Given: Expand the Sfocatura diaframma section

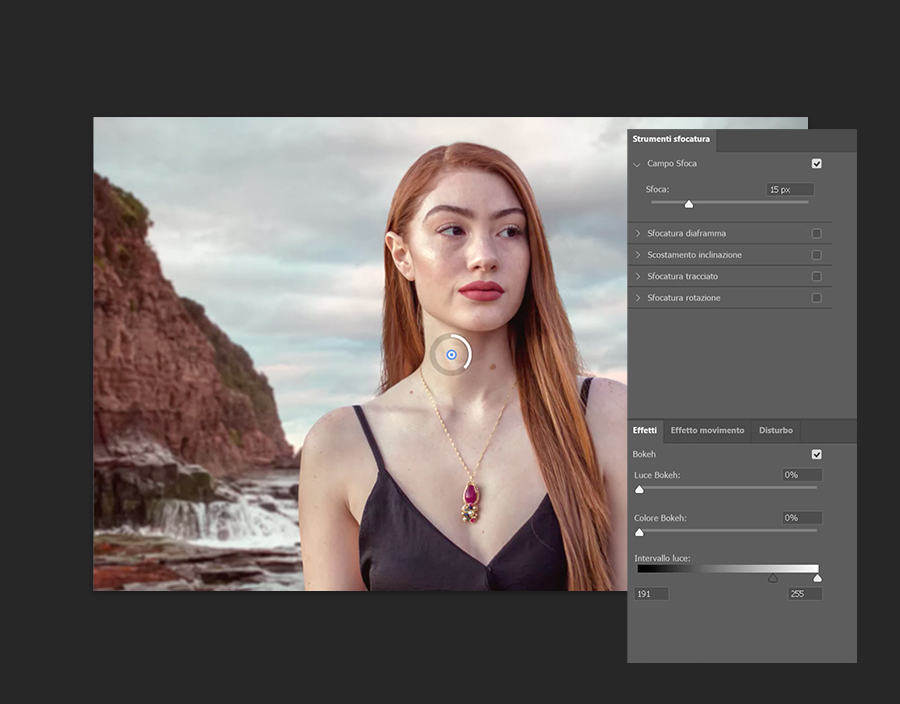Looking at the screenshot, I should point(638,234).
